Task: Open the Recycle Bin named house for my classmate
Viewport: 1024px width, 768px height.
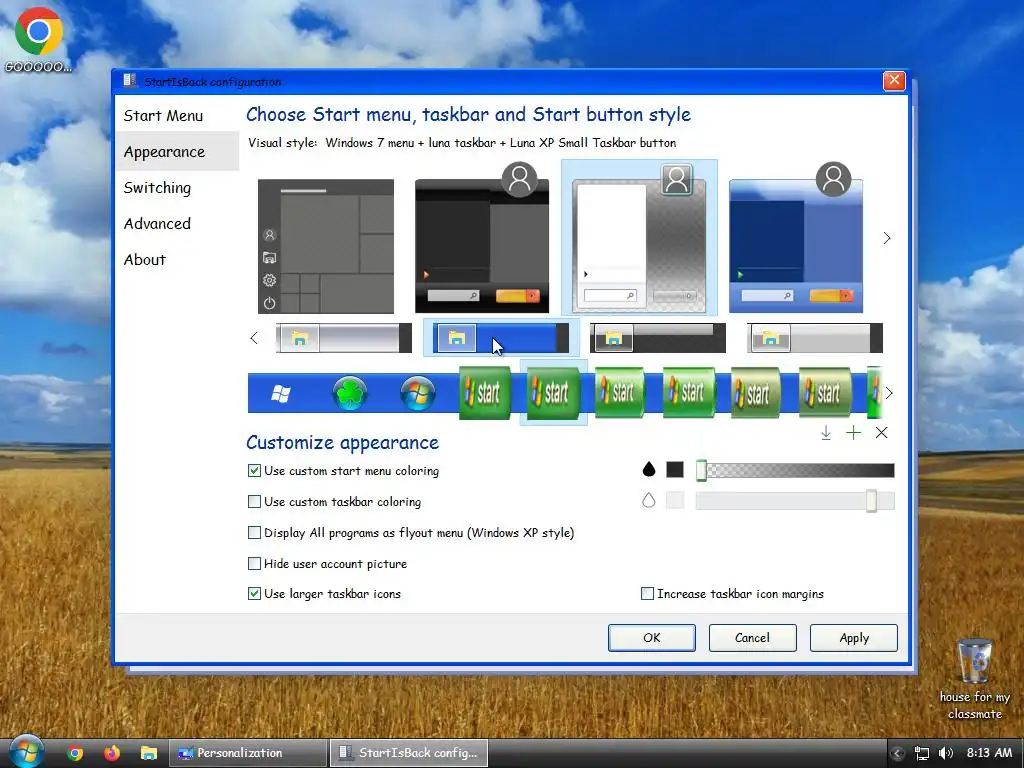Action: pyautogui.click(x=974, y=679)
